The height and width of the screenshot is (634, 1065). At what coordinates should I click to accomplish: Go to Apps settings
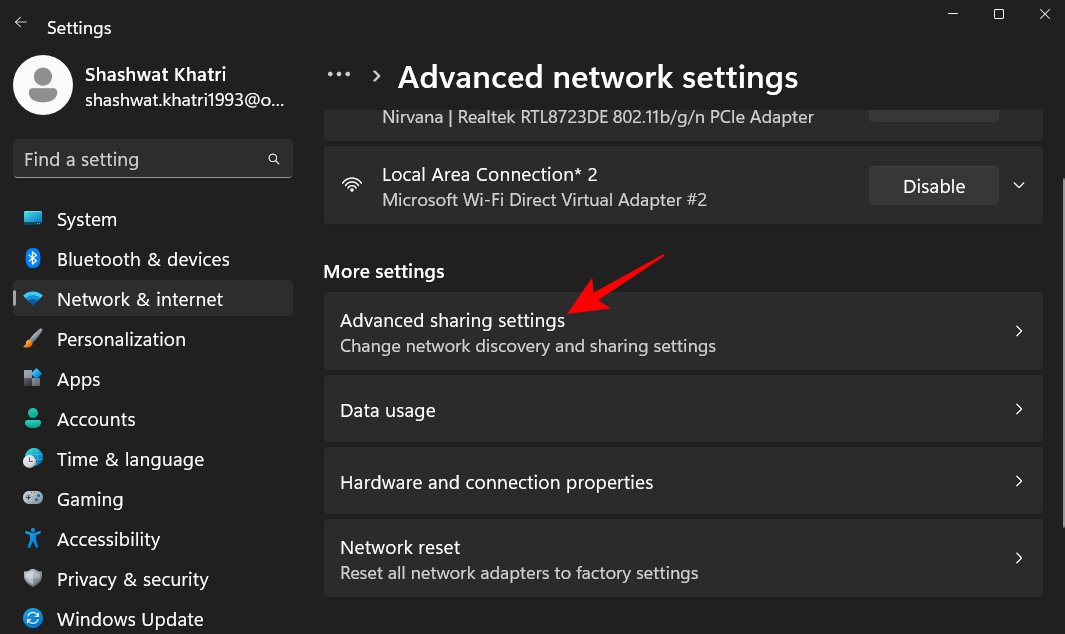(80, 379)
